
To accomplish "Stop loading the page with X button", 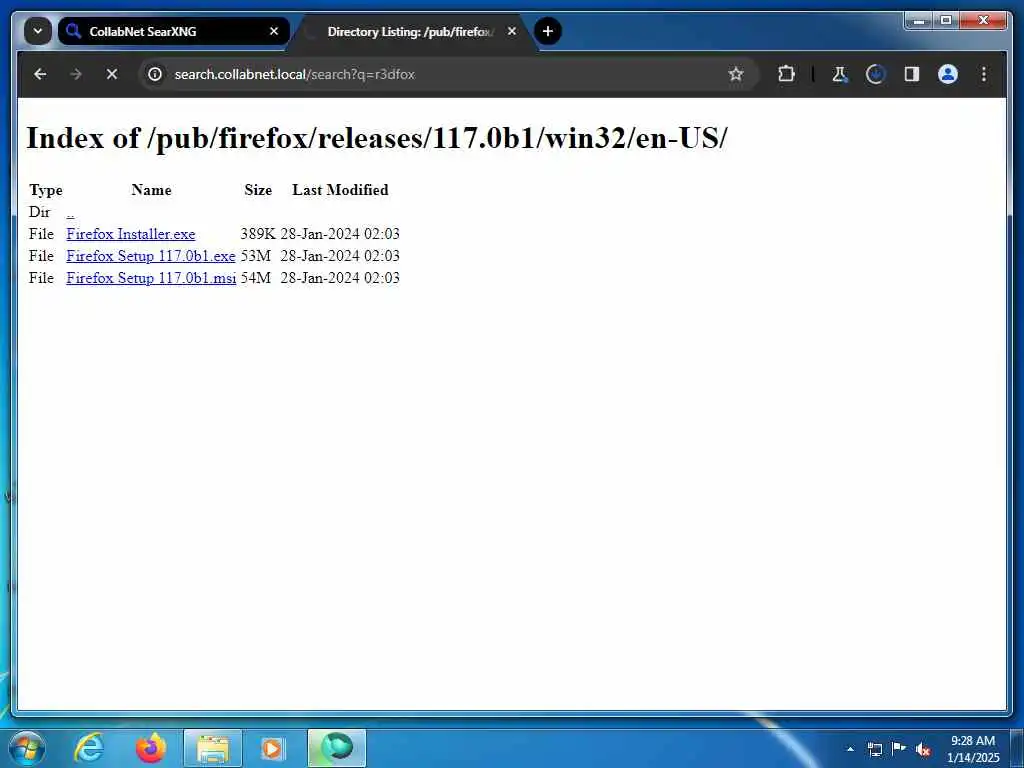I will click(x=112, y=74).
